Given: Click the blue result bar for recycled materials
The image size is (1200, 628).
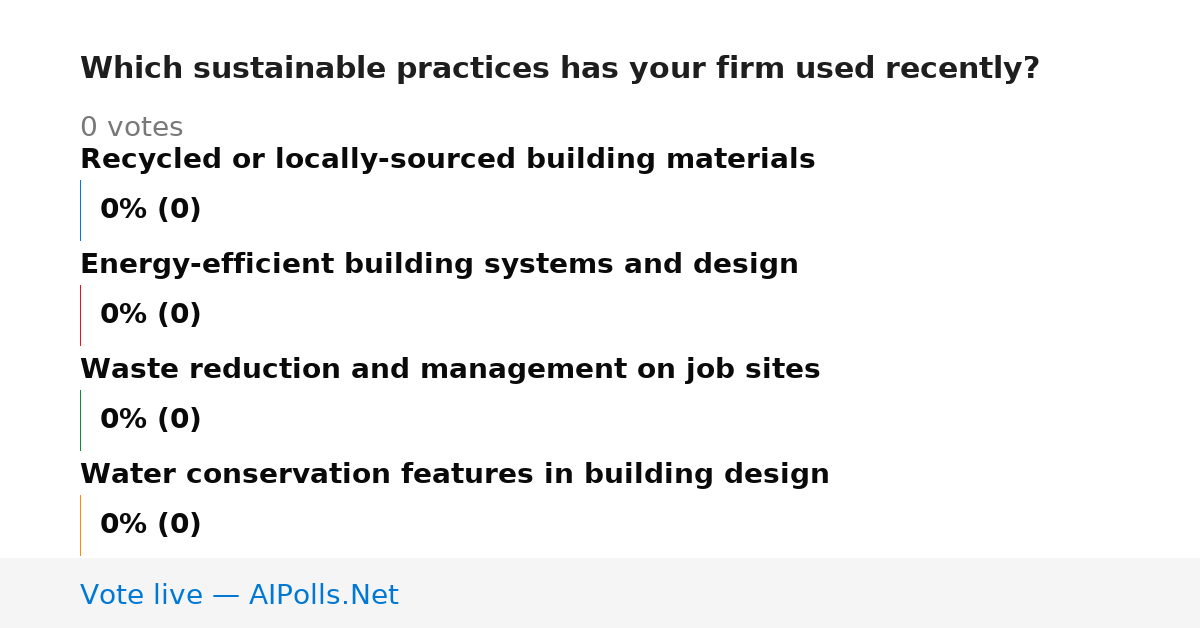Looking at the screenshot, I should click(x=80, y=210).
